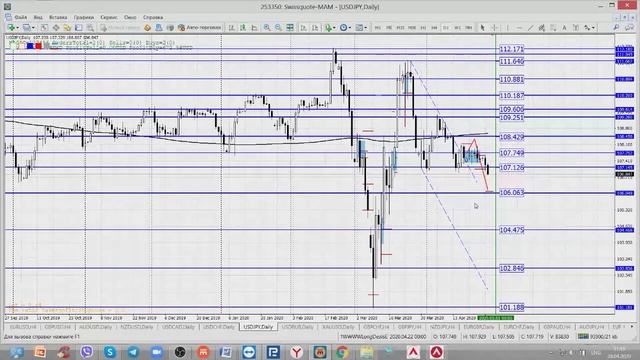Select the horizontal line tool
This screenshot has width=640, height=360.
point(519,28)
